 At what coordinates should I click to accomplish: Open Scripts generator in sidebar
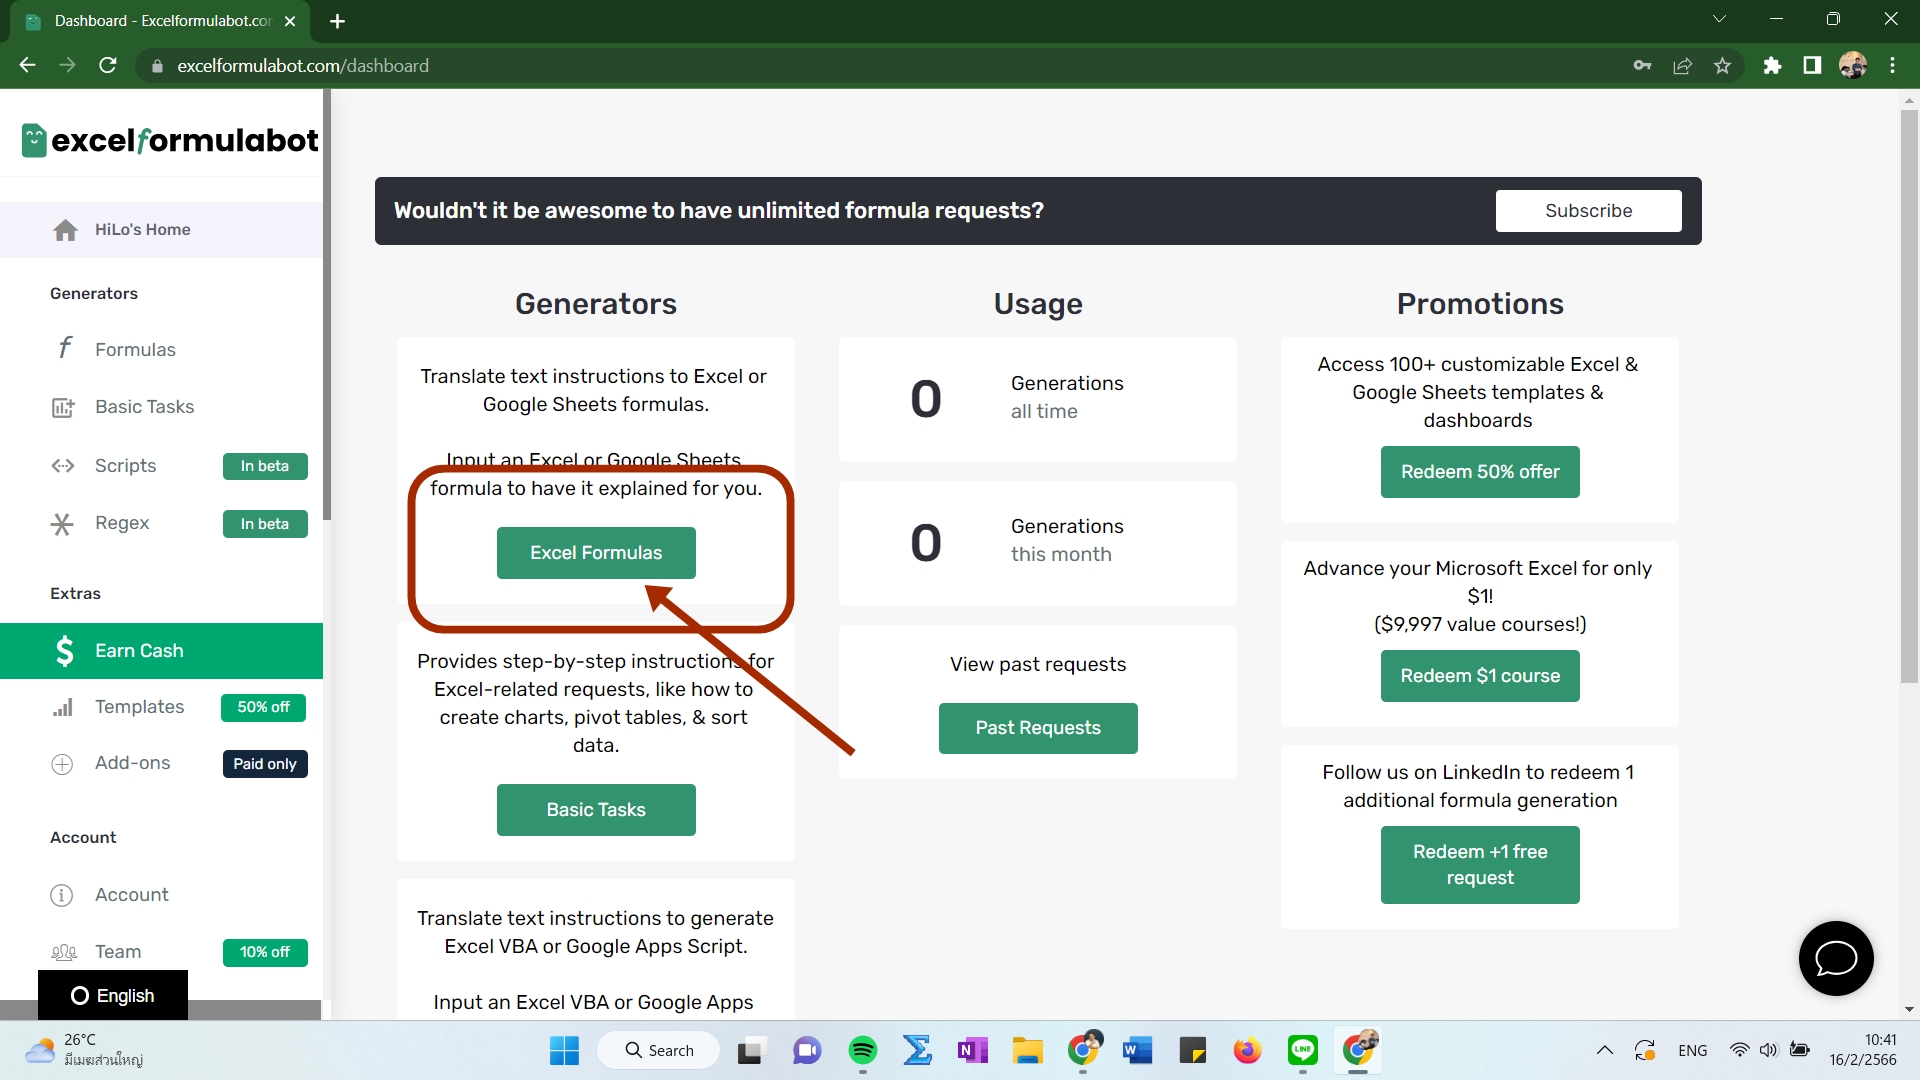click(125, 466)
